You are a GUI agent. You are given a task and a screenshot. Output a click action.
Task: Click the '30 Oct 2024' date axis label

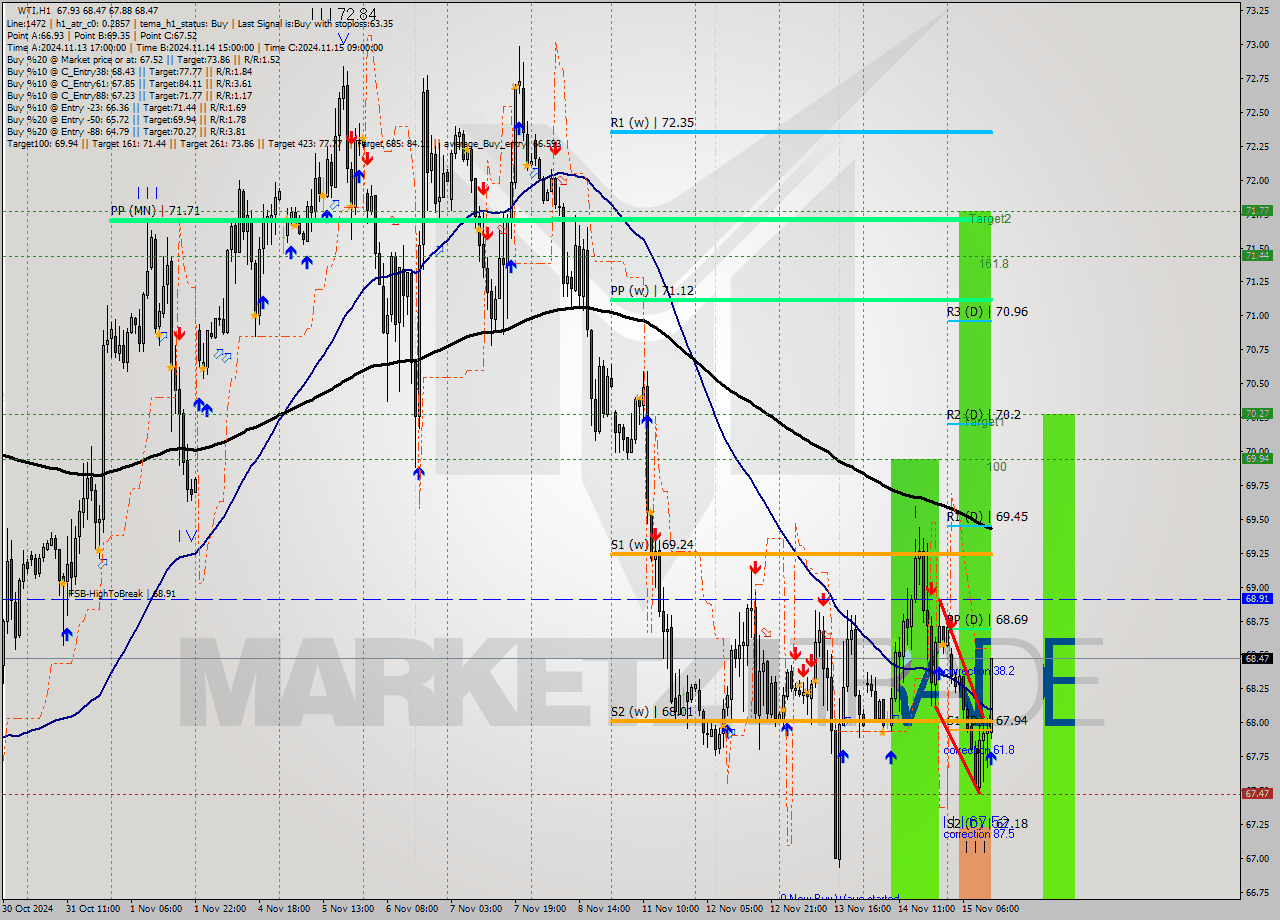[26, 909]
